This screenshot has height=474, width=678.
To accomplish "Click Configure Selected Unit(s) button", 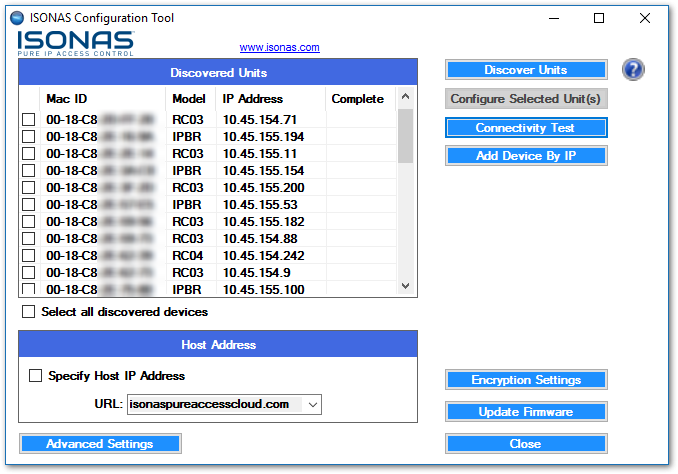I will 526,99.
